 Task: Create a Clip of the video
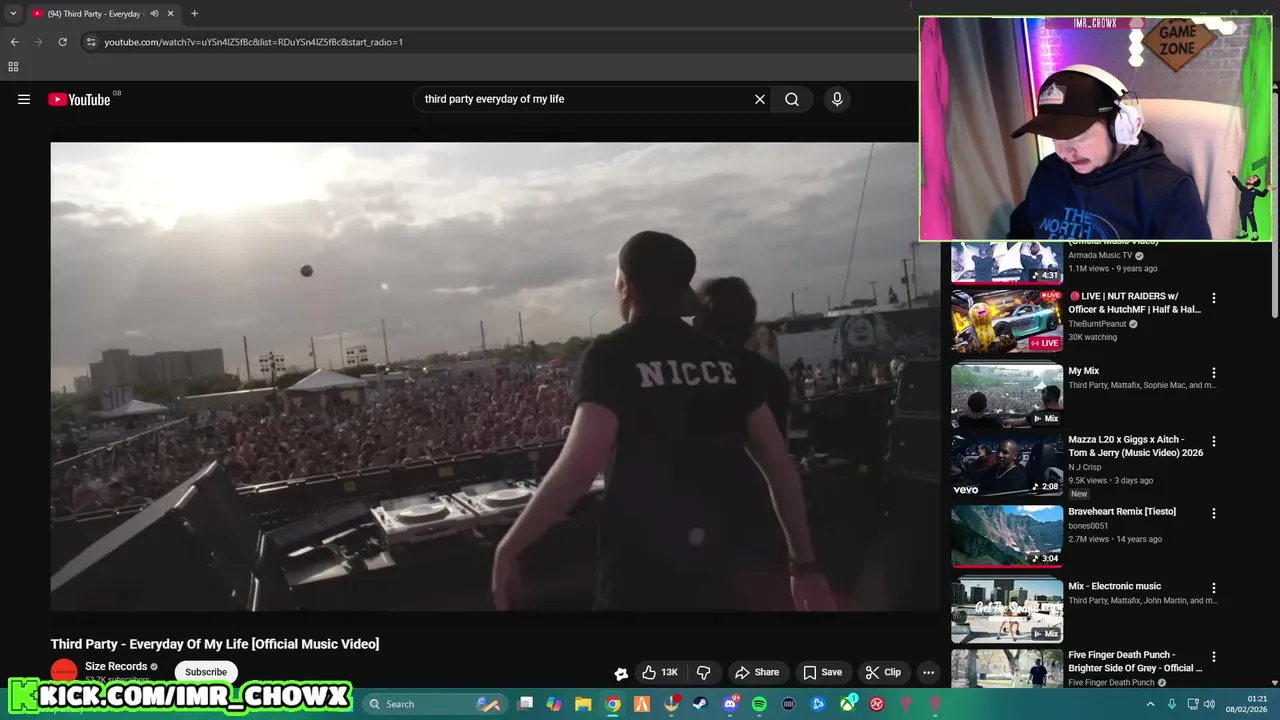pos(883,672)
